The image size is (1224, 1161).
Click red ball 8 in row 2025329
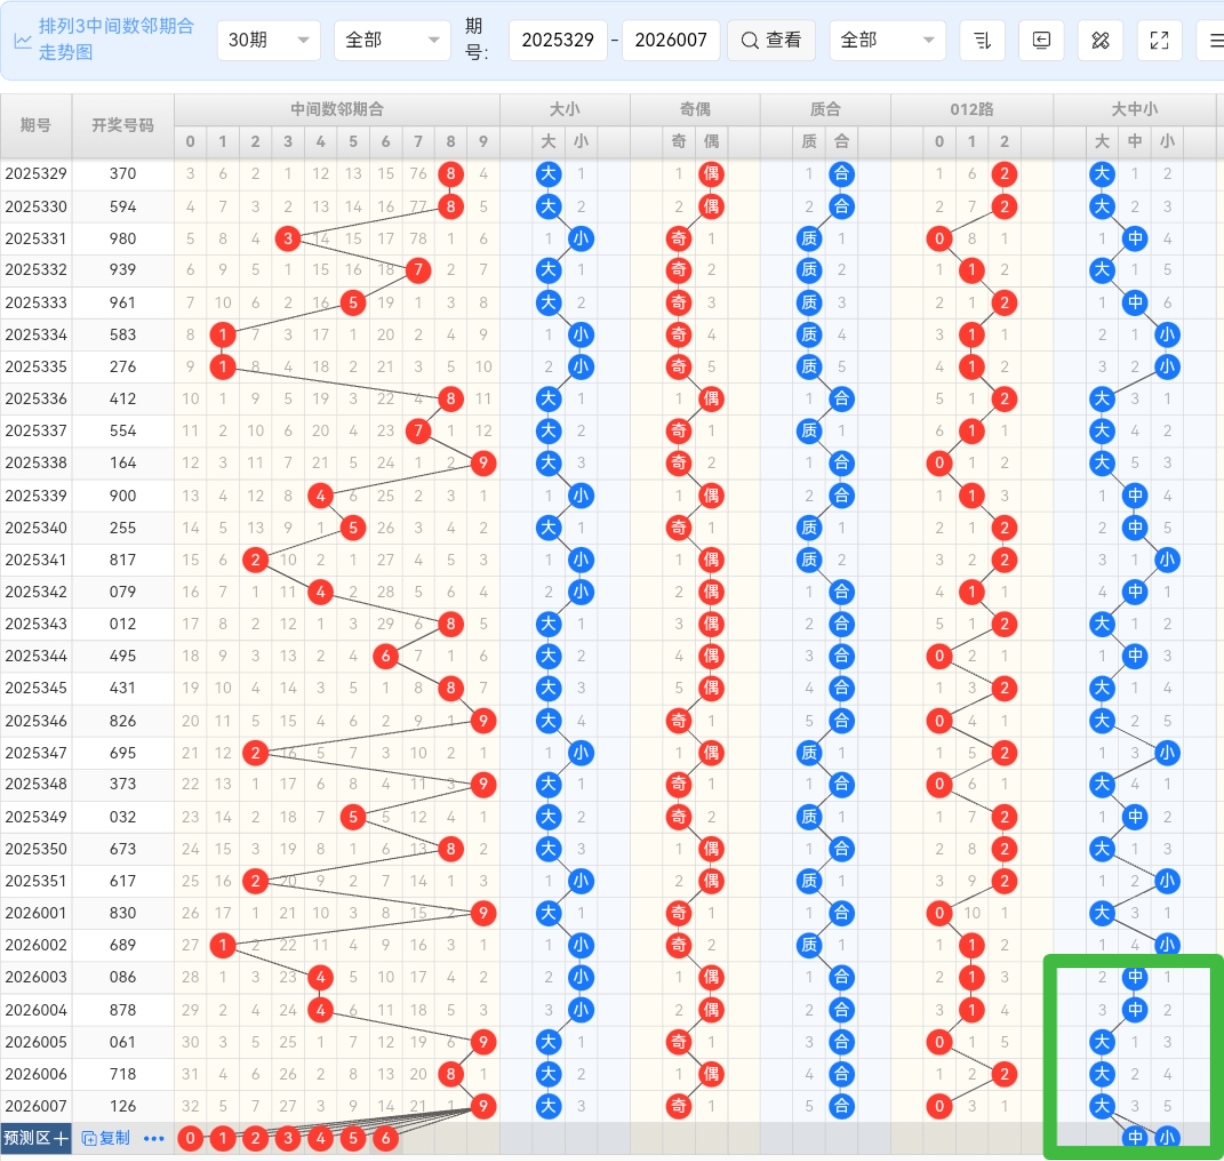(451, 174)
